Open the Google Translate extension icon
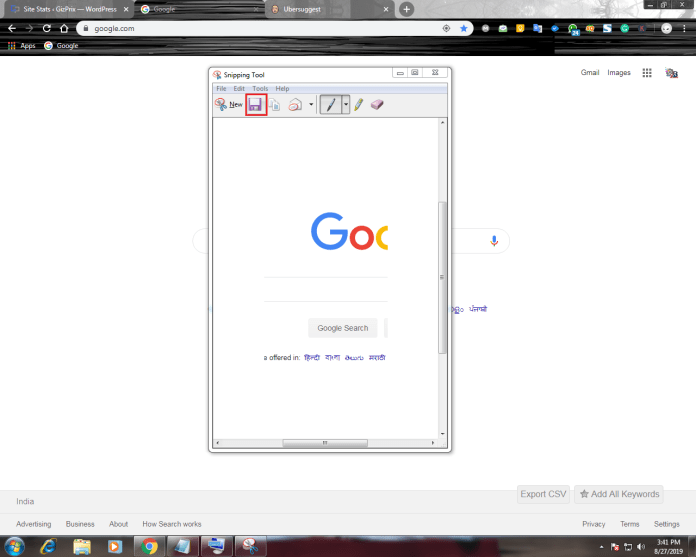 tap(538, 28)
